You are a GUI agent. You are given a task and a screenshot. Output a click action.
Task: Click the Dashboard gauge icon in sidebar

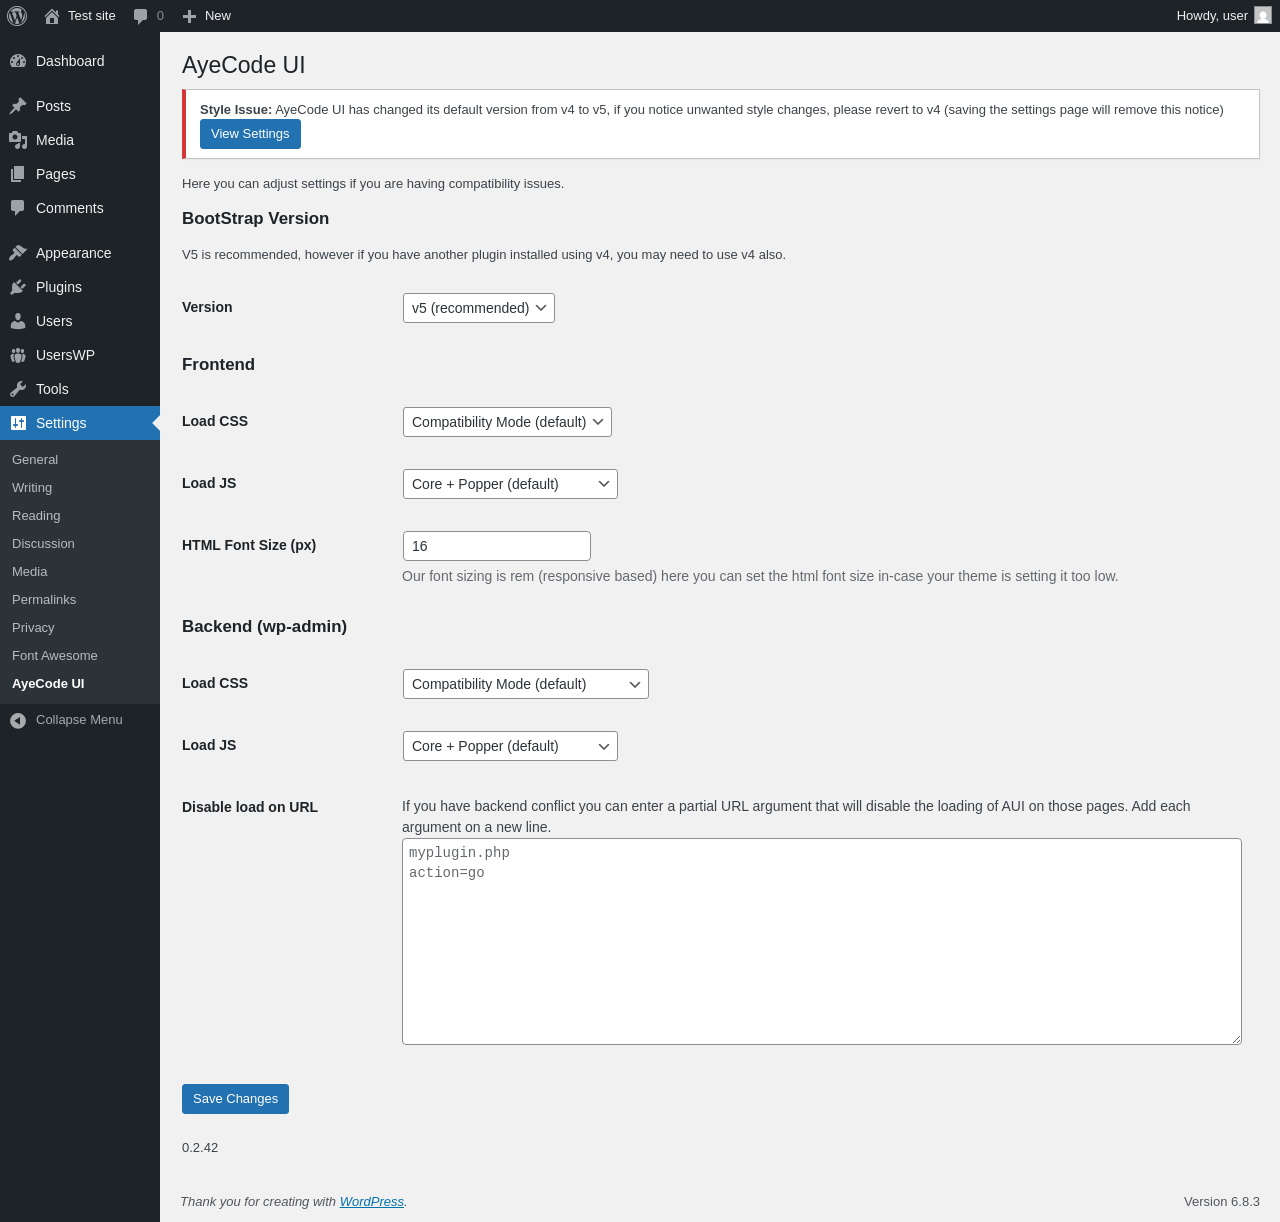(x=18, y=61)
